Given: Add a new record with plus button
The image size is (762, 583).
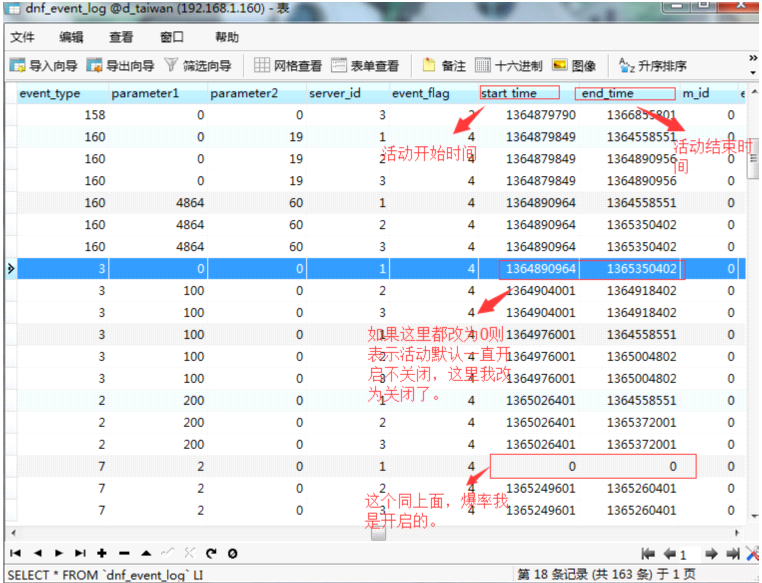Looking at the screenshot, I should (101, 553).
